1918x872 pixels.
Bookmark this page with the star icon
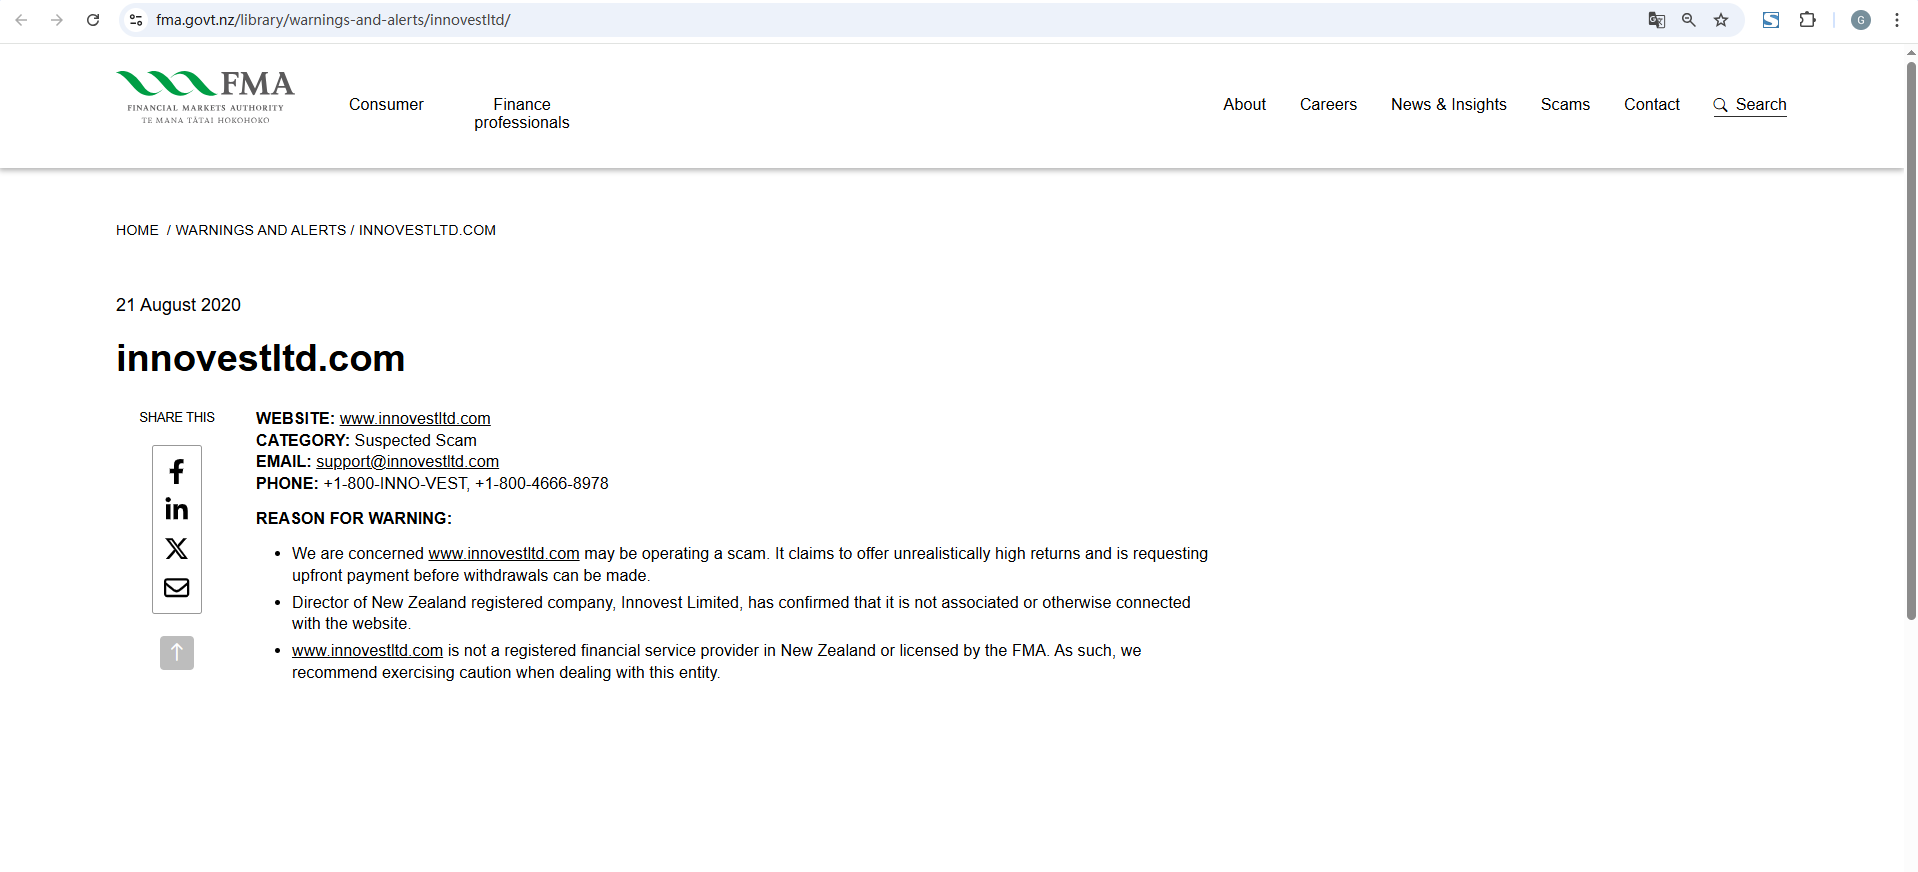tap(1721, 20)
